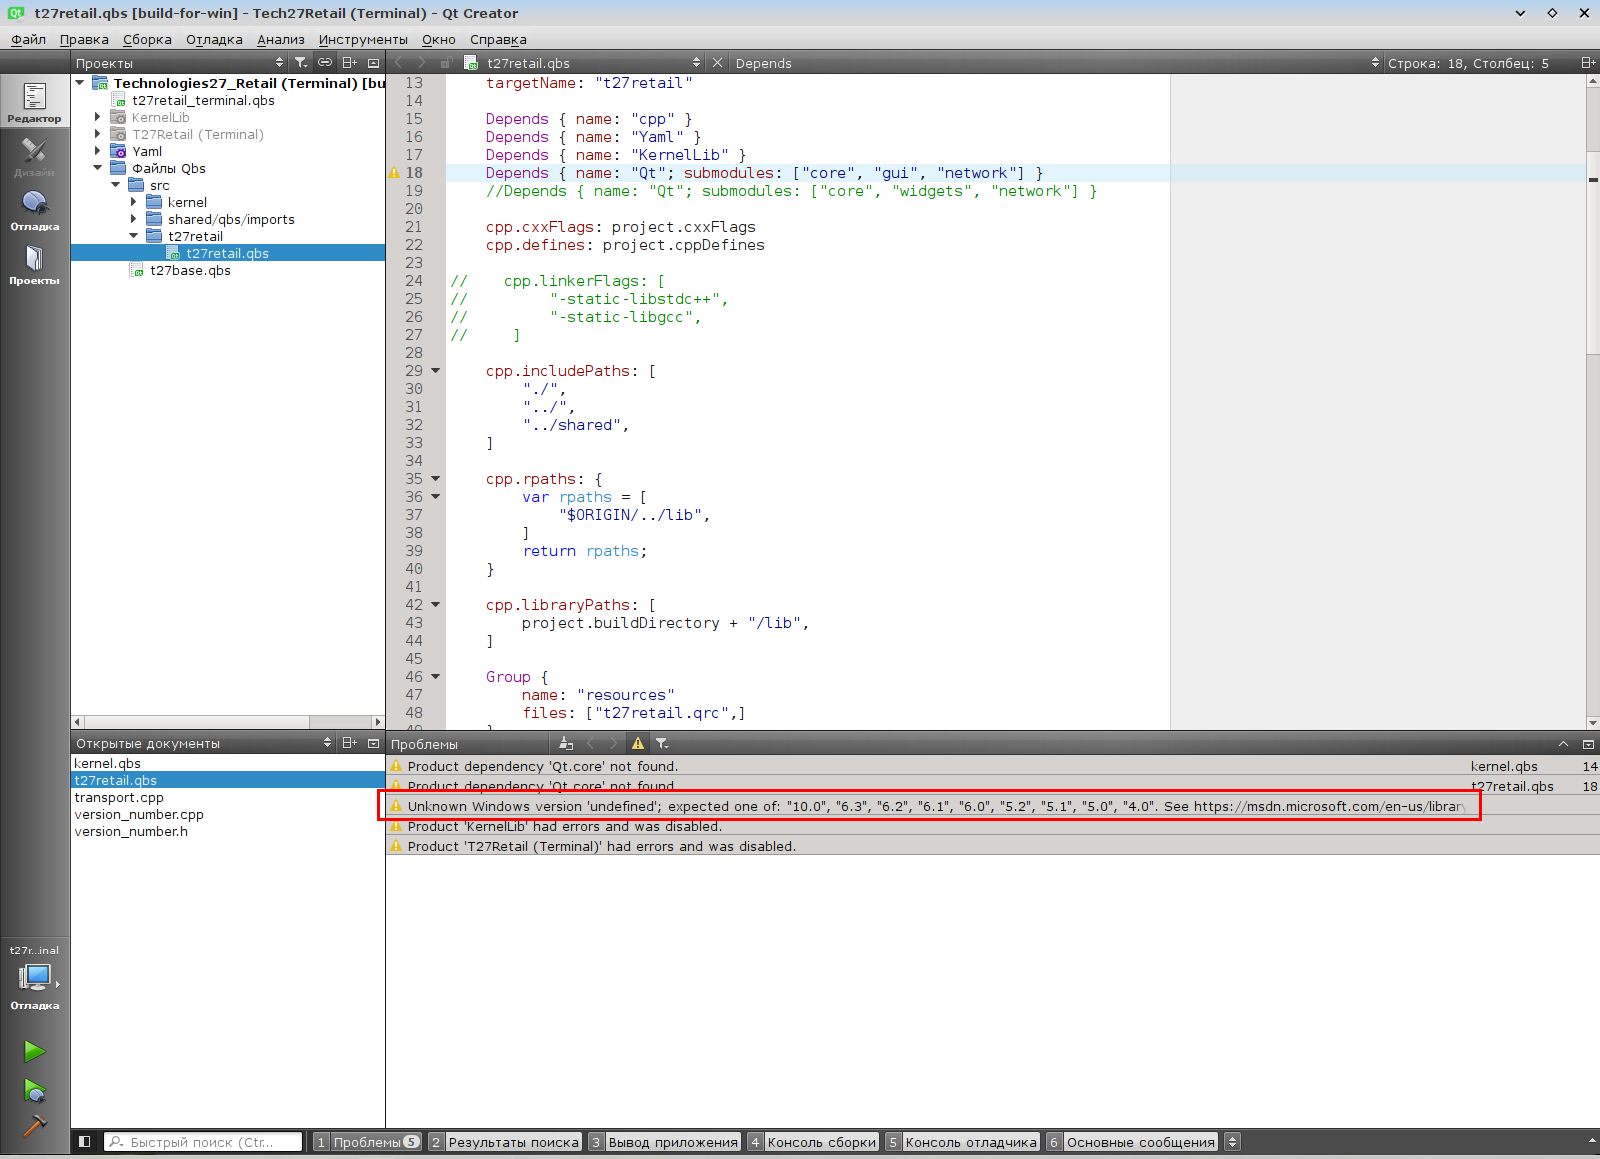The height and width of the screenshot is (1159, 1600).
Task: Switch to Консоль сборки output tab
Action: coord(821,1142)
